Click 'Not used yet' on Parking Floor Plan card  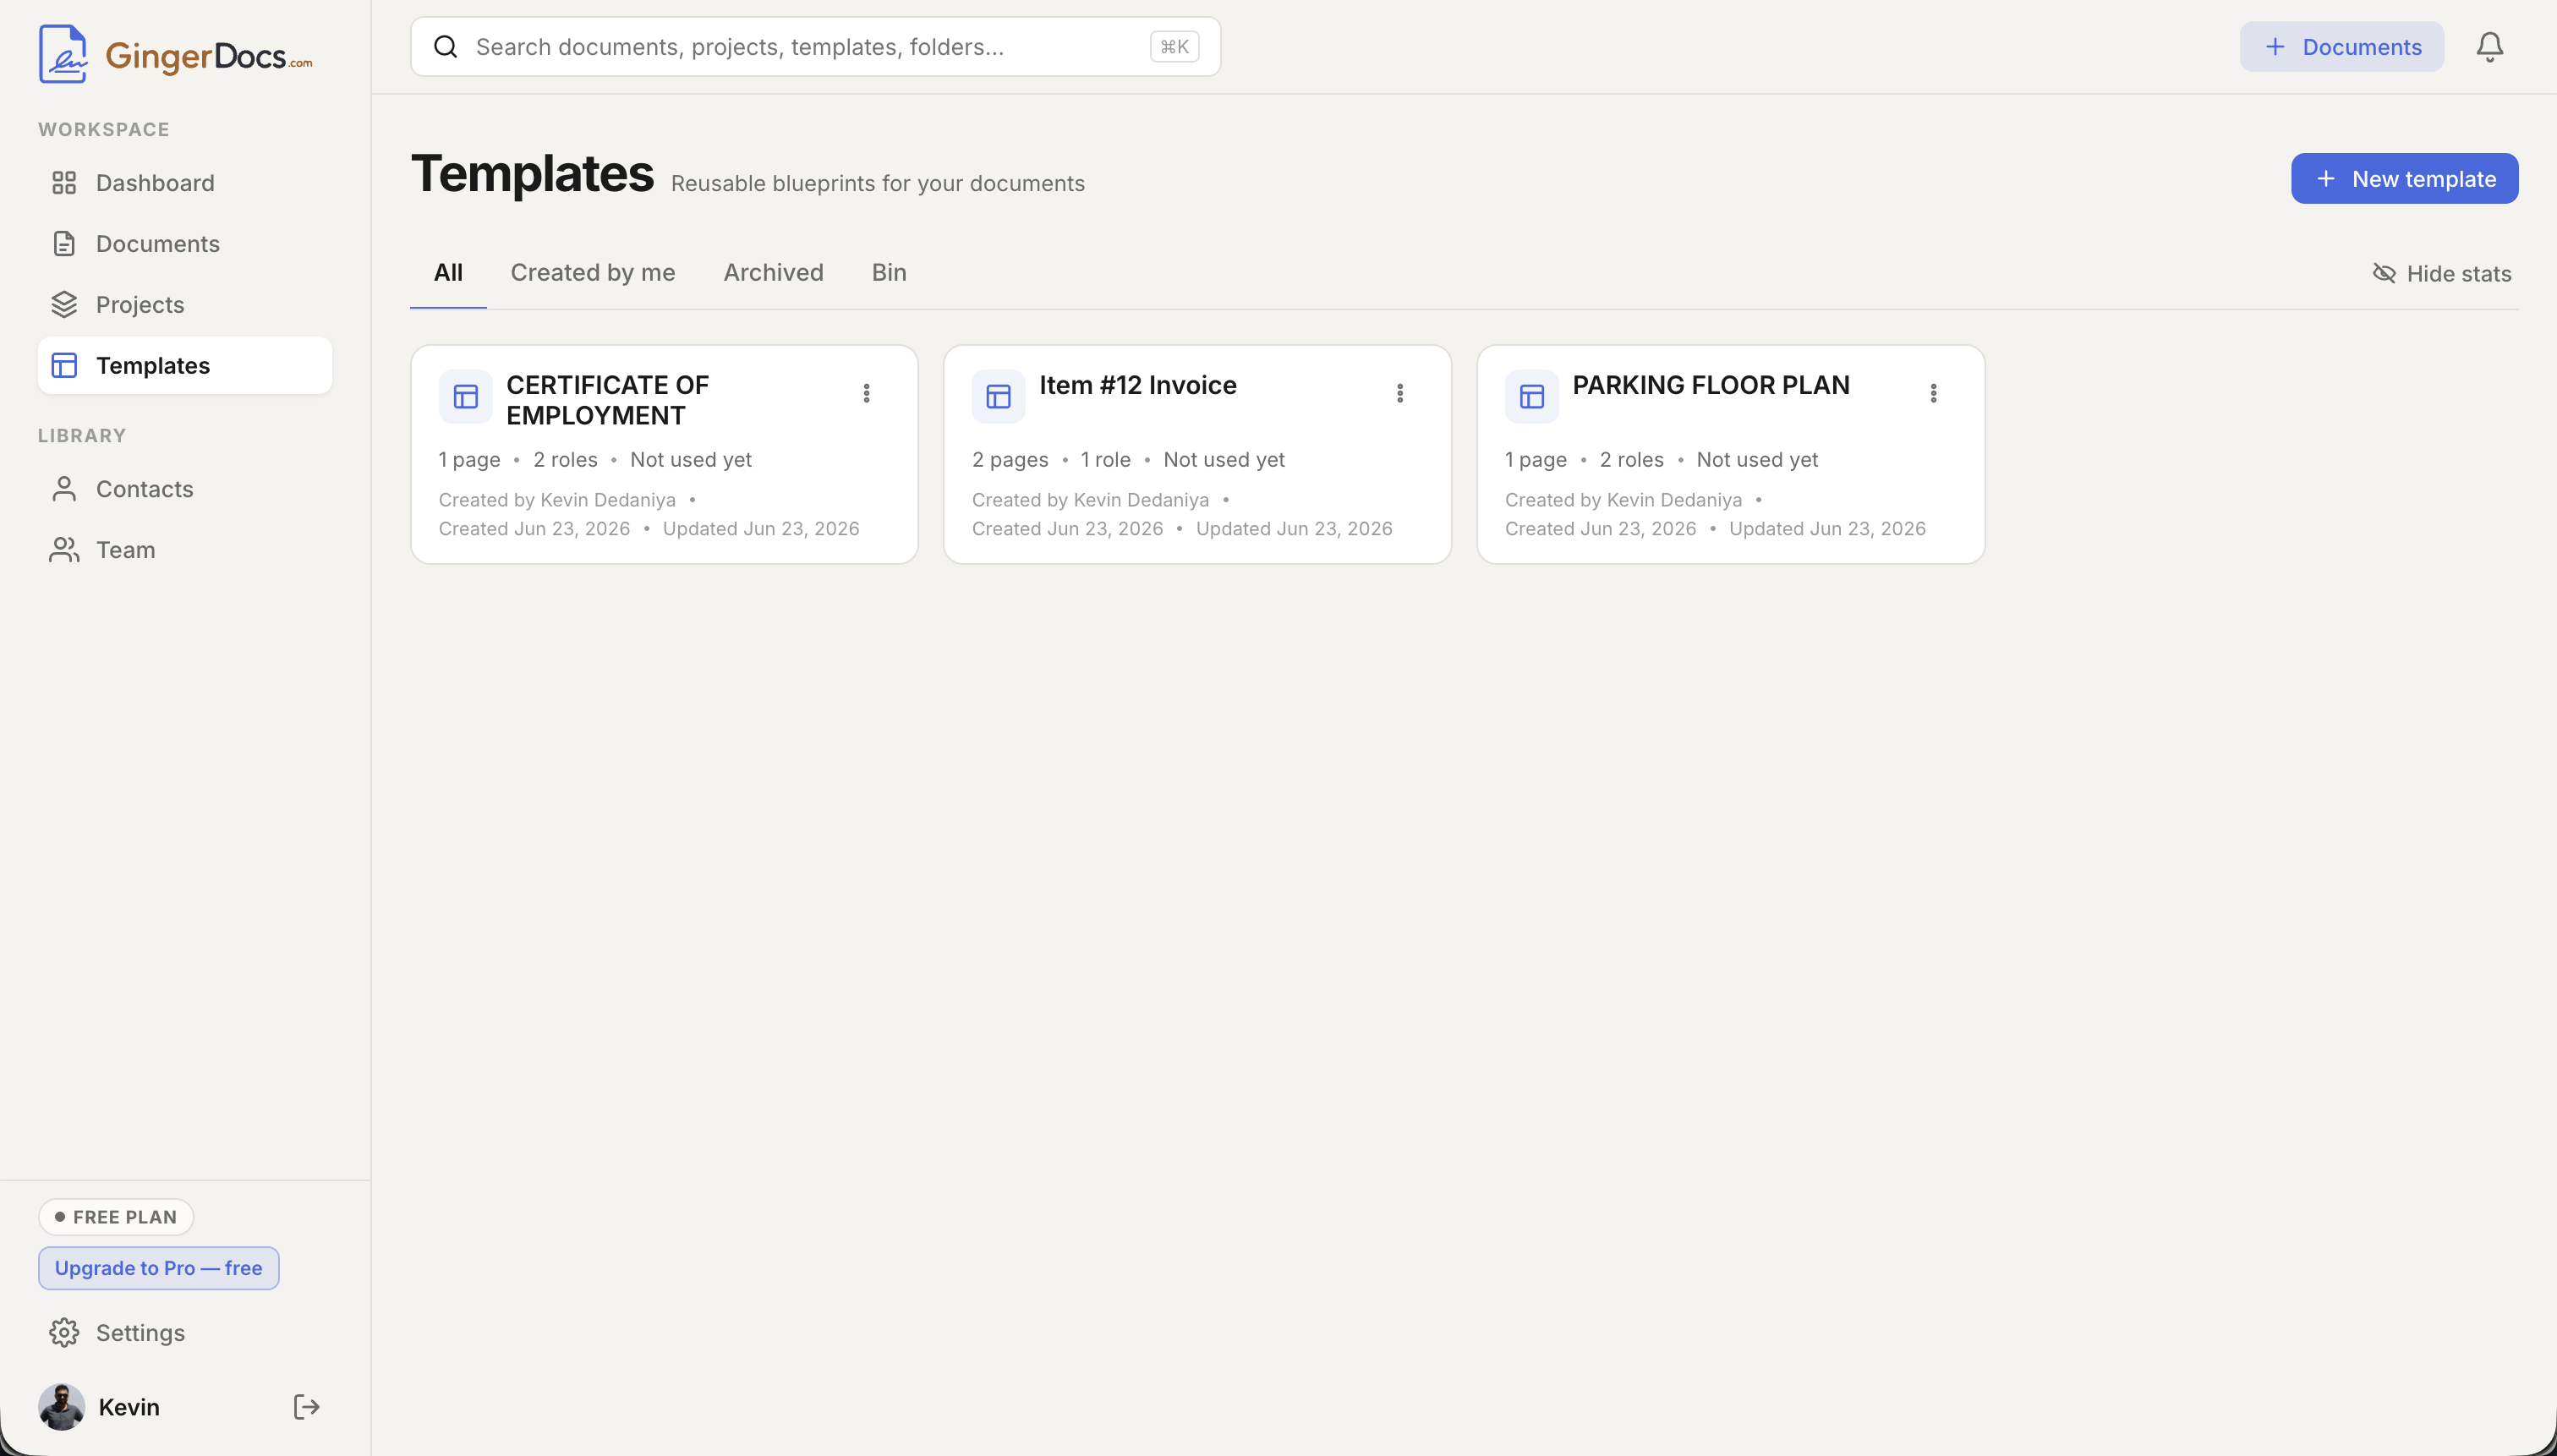[x=1757, y=460]
